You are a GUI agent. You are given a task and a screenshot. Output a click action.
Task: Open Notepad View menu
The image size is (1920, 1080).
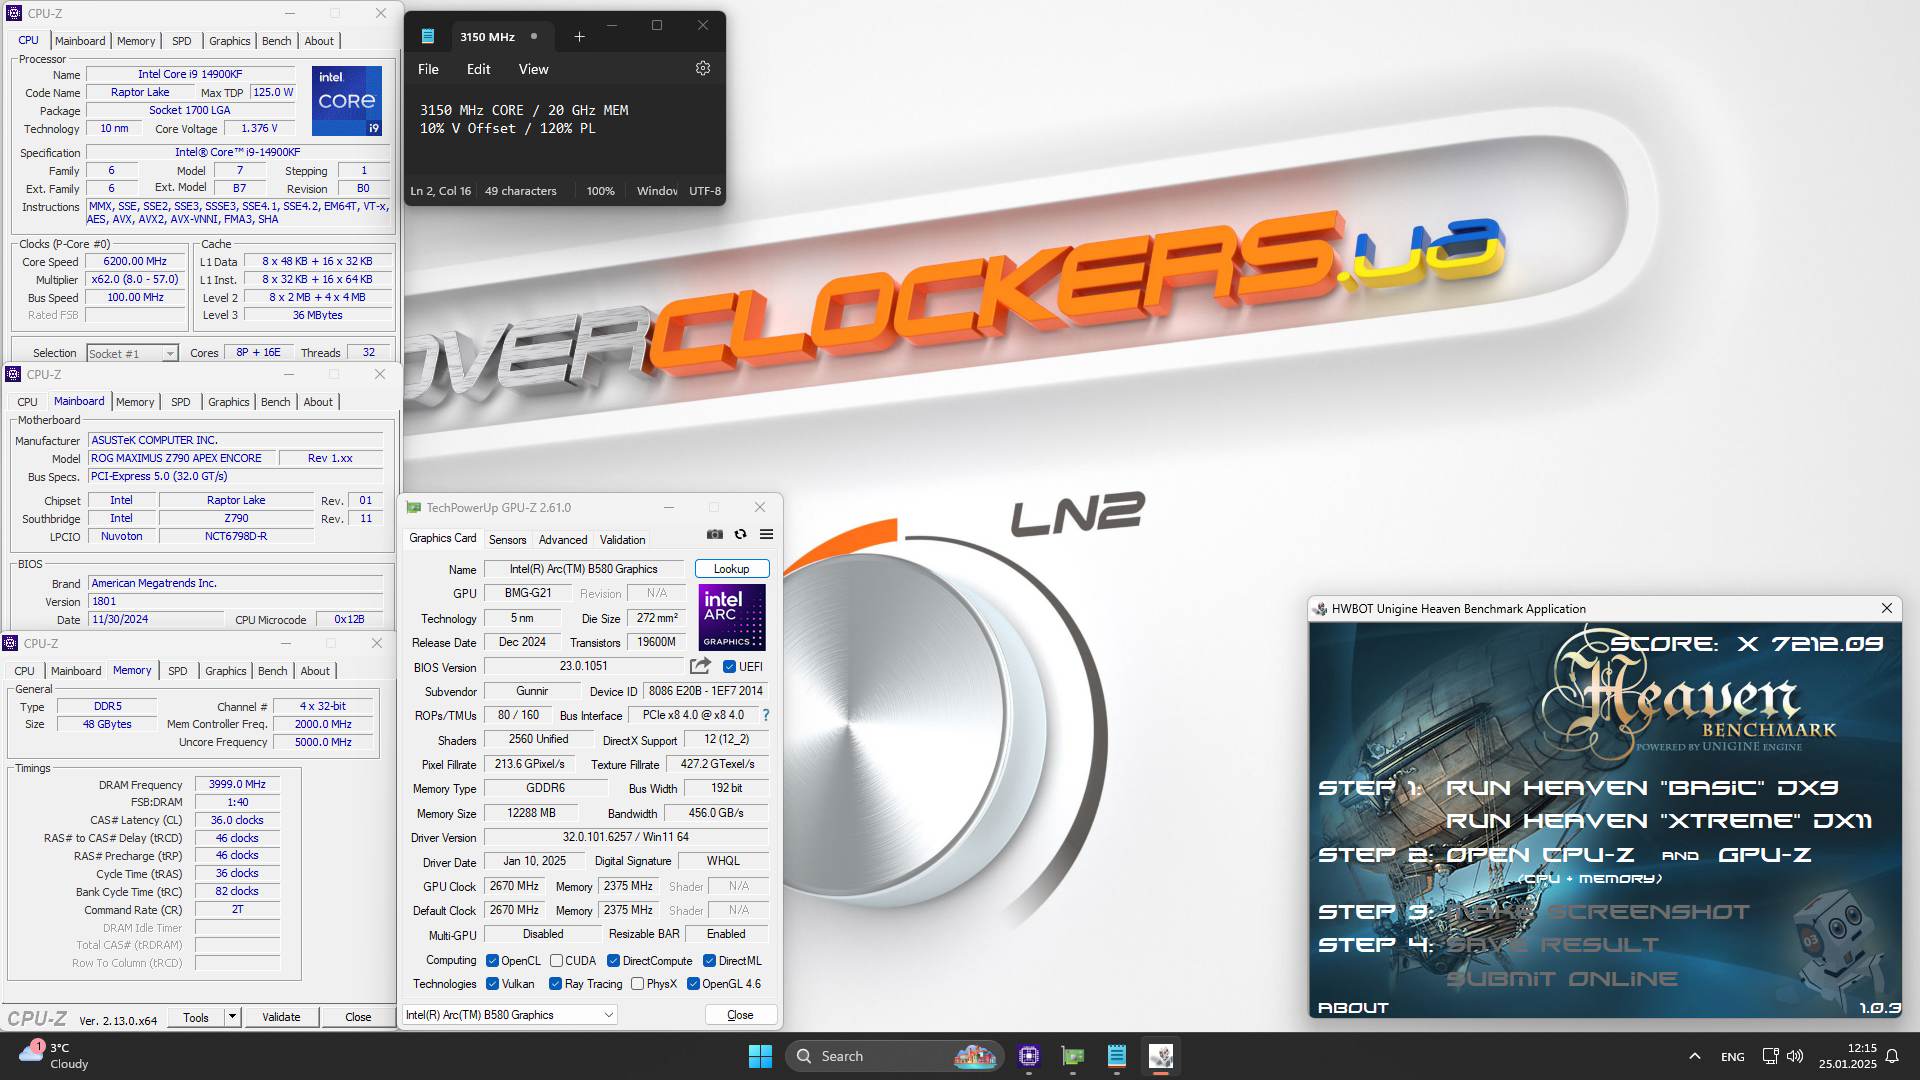point(533,69)
